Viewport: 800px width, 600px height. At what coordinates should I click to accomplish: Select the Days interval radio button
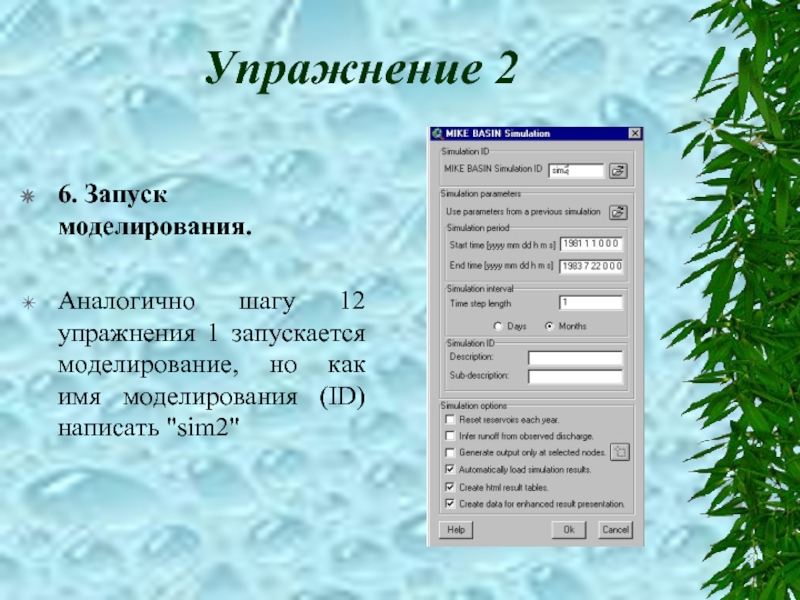(498, 326)
